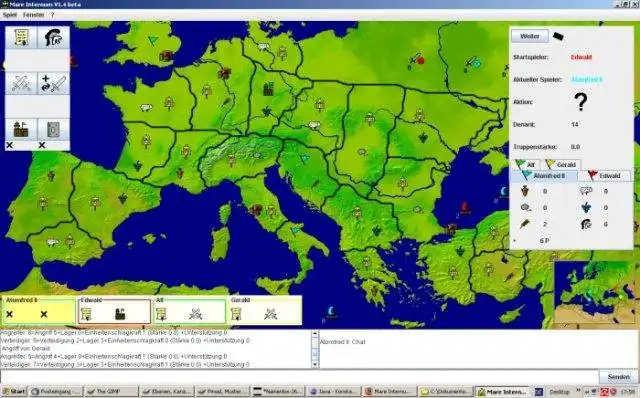This screenshot has height=398, width=640.
Task: Click the Start button on the taskbar
Action: pyautogui.click(x=14, y=391)
